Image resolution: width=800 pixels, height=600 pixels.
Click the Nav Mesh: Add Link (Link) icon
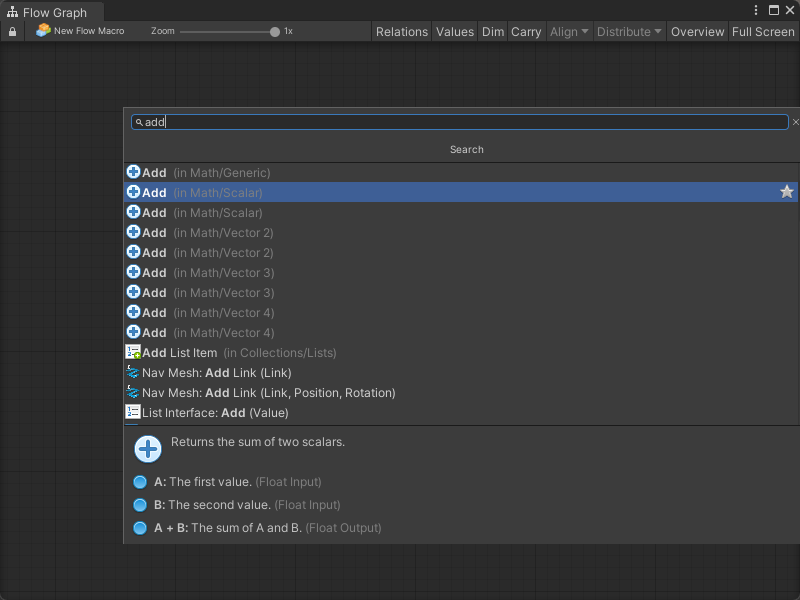[133, 372]
